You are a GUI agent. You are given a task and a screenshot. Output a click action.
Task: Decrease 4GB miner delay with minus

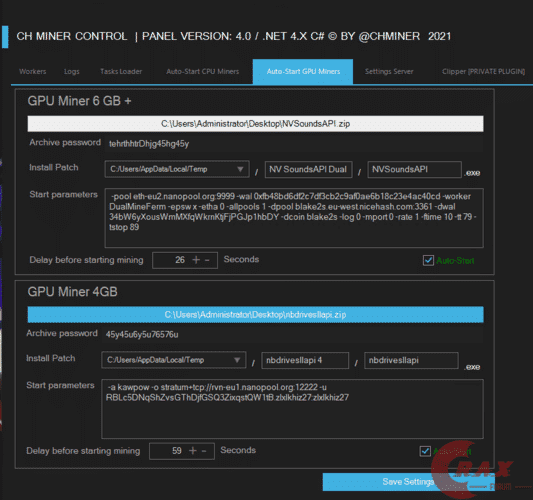click(204, 451)
